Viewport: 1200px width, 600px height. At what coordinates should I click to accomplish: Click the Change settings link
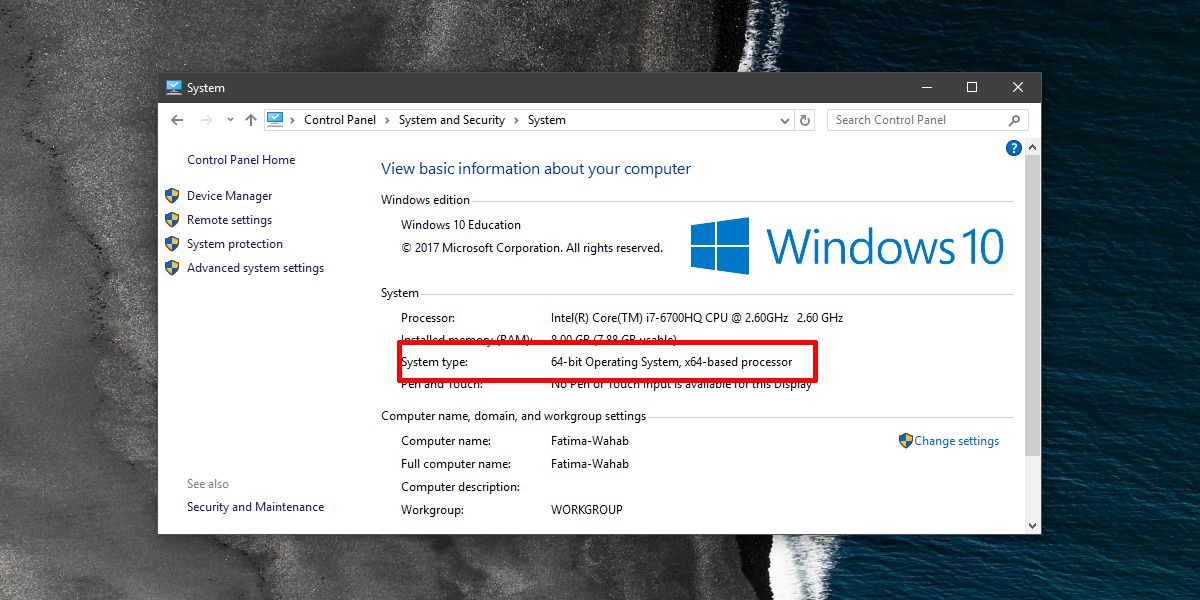tap(956, 441)
